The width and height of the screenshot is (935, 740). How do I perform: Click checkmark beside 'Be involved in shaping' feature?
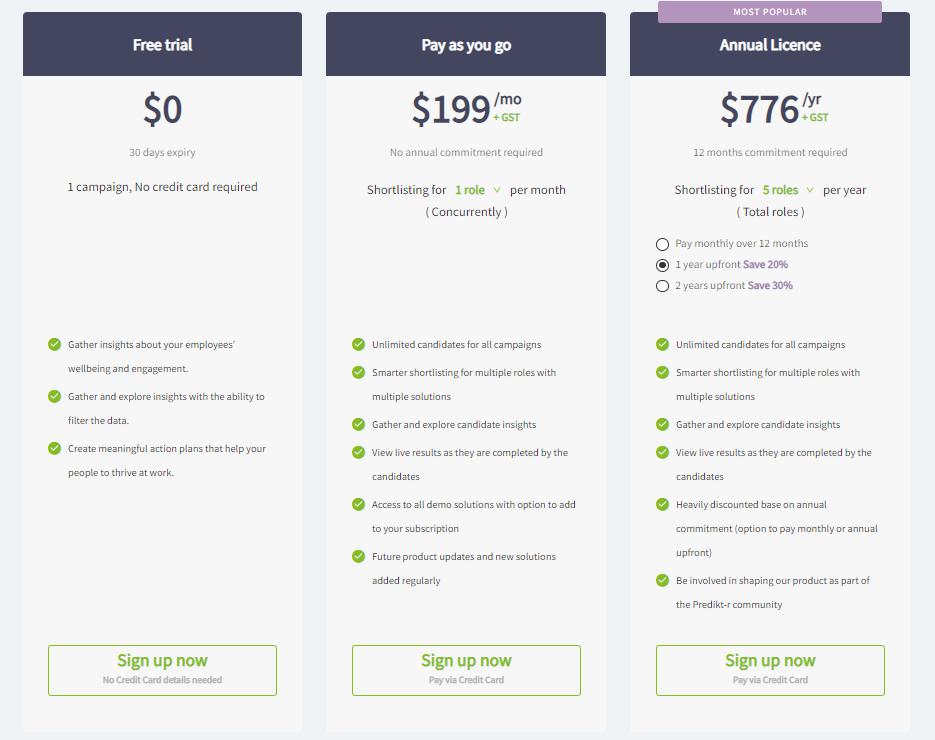coord(663,581)
